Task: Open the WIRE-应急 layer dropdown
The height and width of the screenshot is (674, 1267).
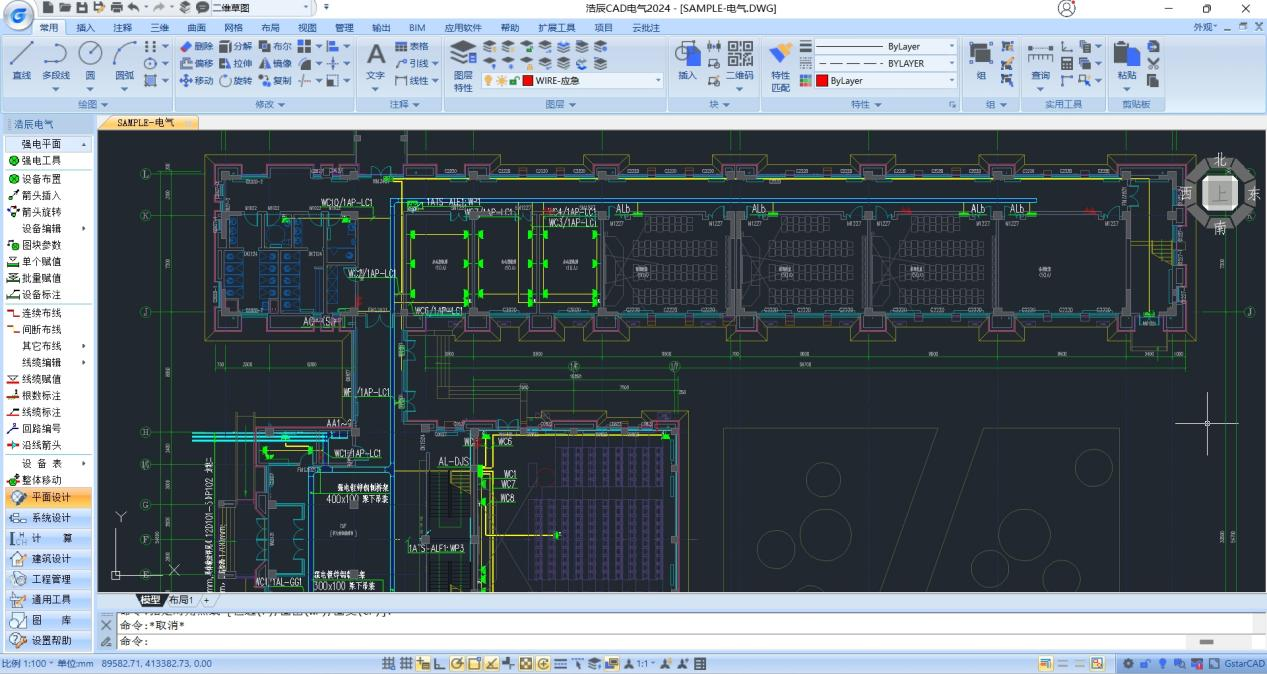Action: point(658,81)
